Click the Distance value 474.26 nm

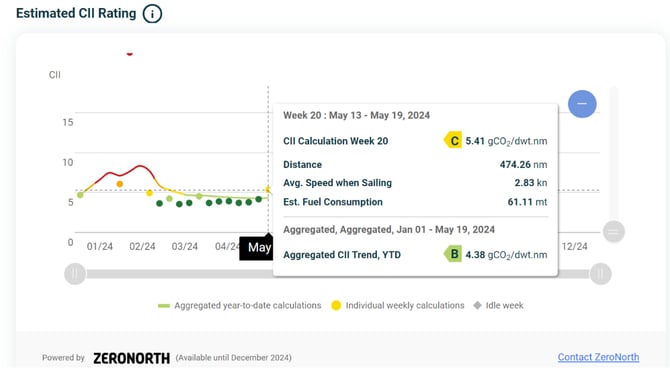pyautogui.click(x=523, y=165)
